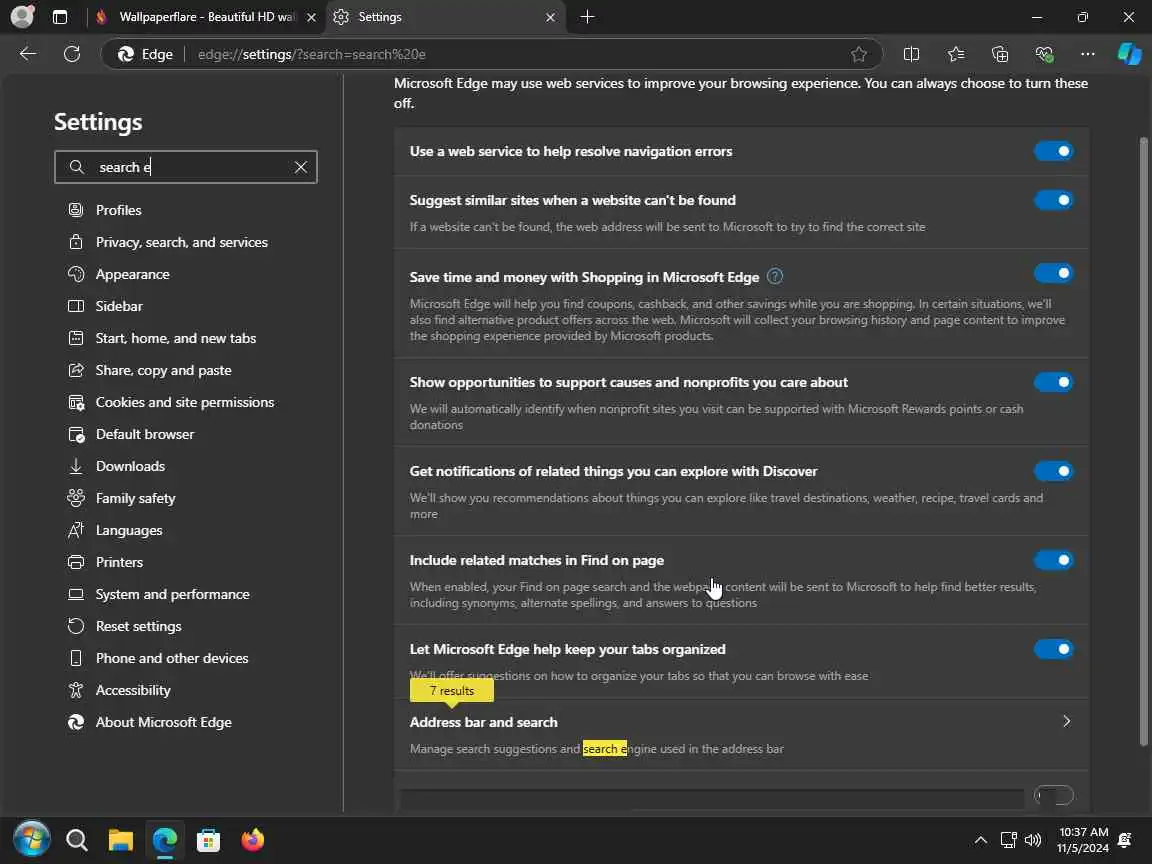Image resolution: width=1152 pixels, height=864 pixels.
Task: Toggle keep your tabs organized setting
Action: pyautogui.click(x=1054, y=649)
